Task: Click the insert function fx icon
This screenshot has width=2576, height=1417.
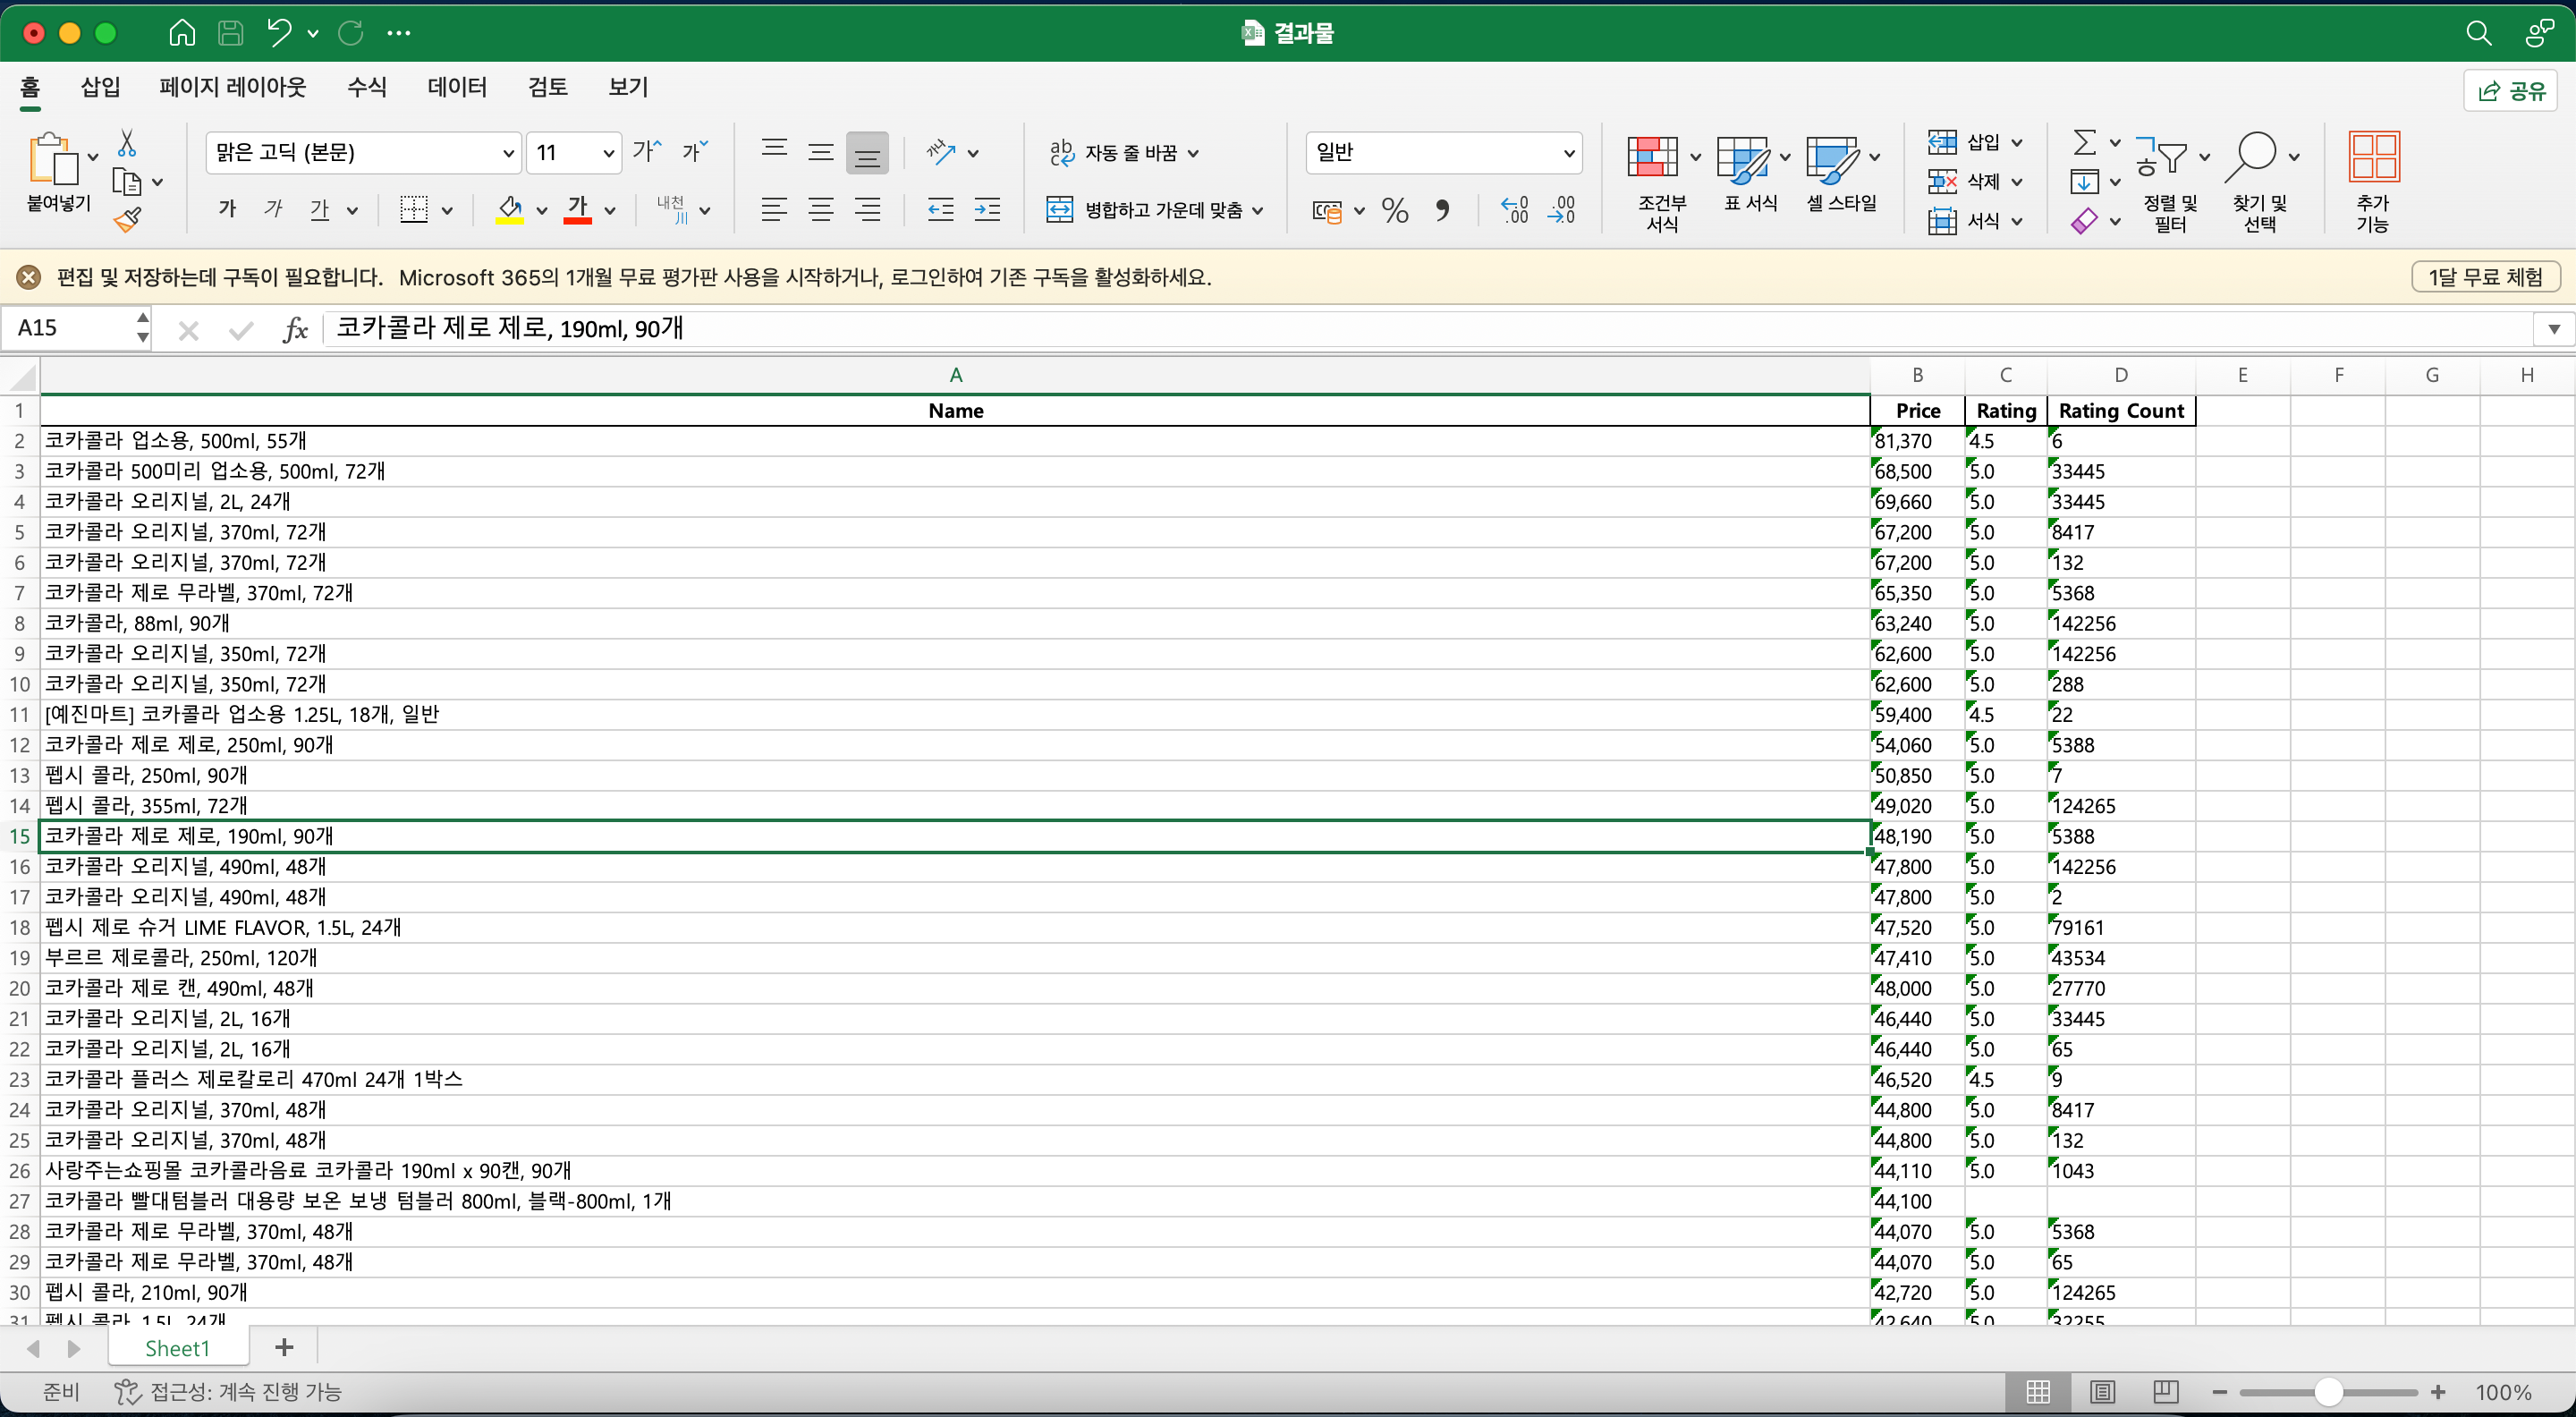Action: [294, 329]
